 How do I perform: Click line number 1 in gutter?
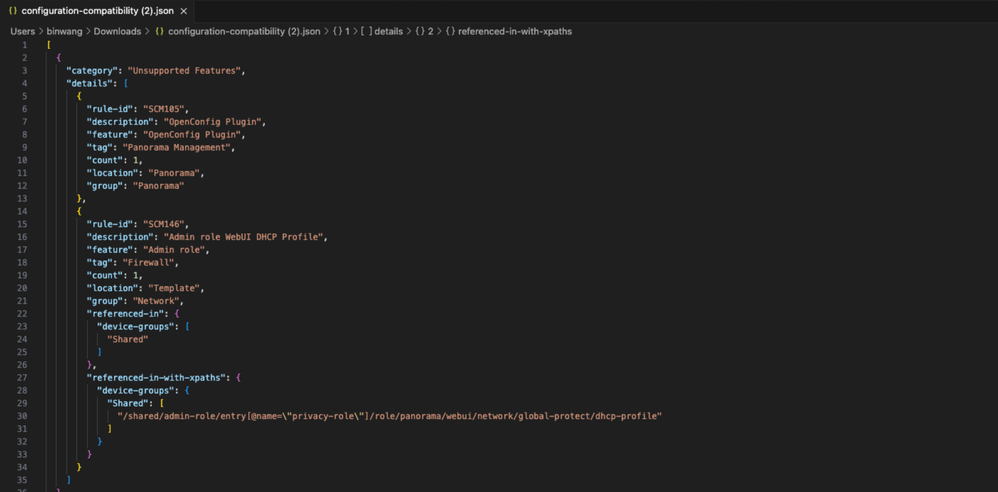coord(25,45)
